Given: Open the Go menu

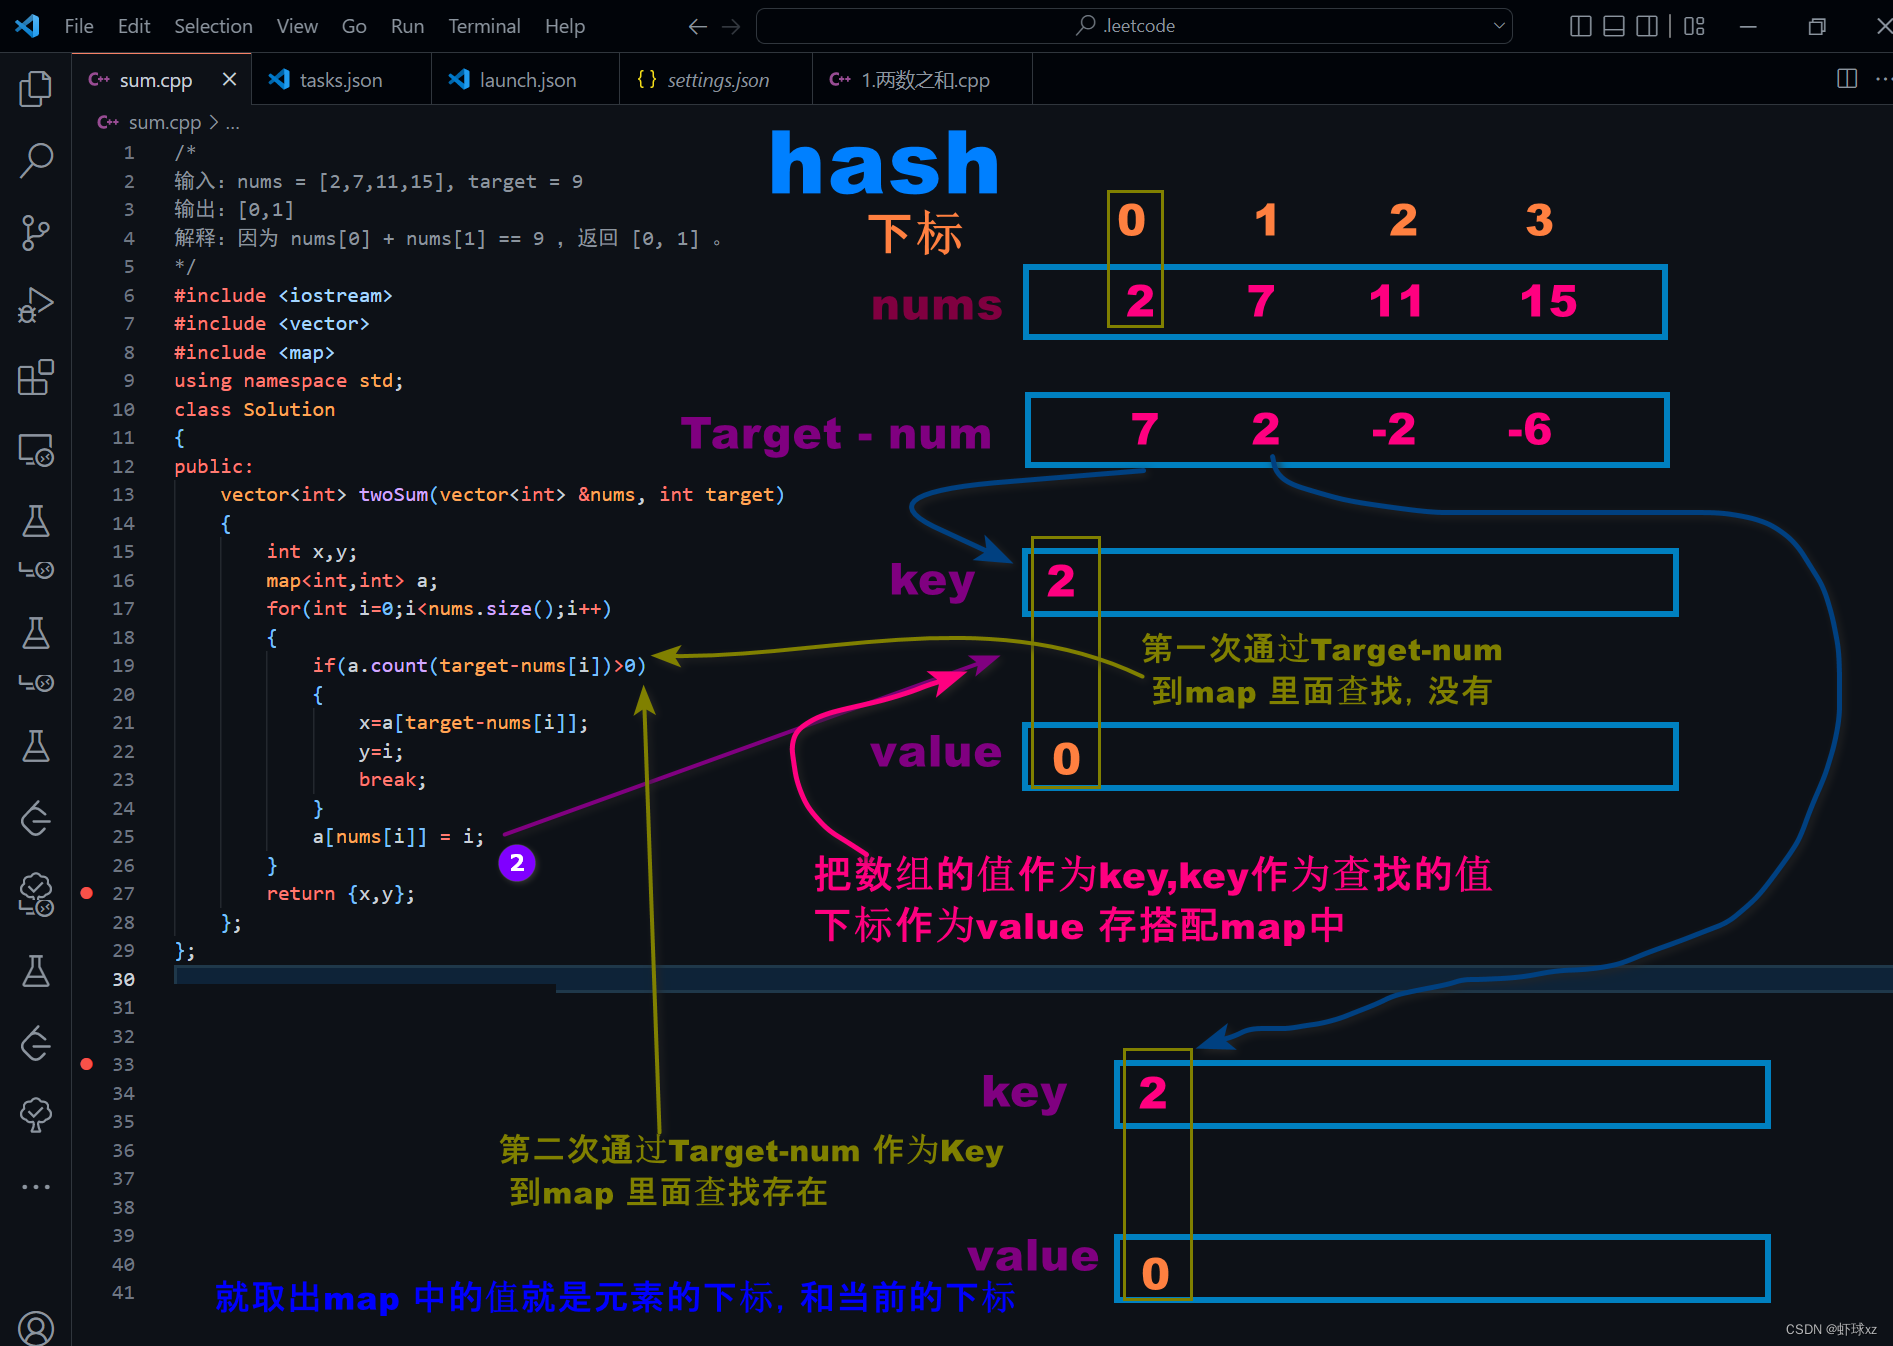Looking at the screenshot, I should [x=354, y=26].
